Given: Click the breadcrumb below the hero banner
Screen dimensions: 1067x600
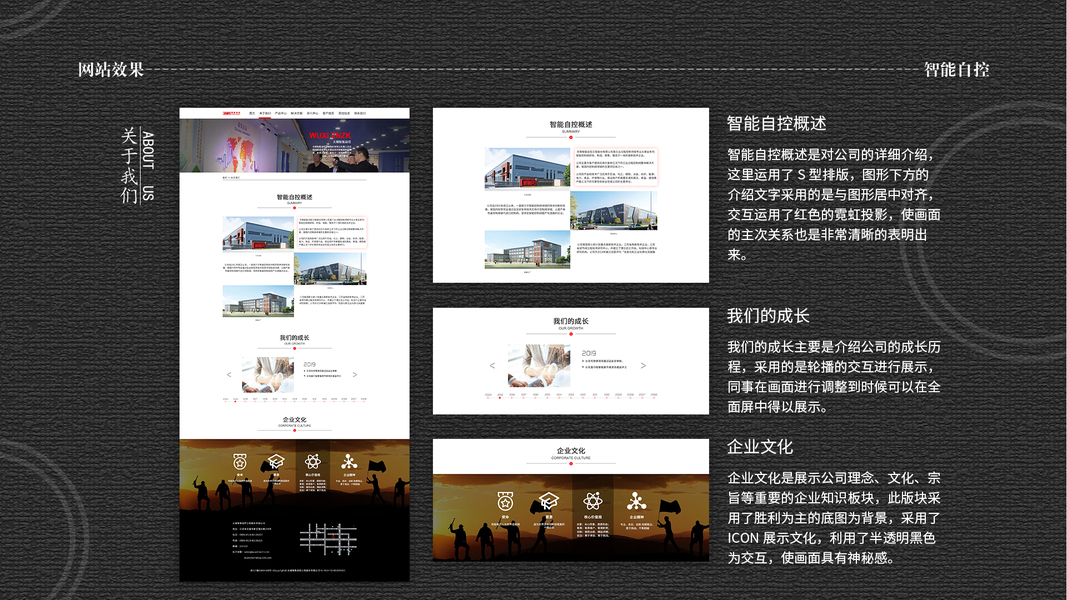Looking at the screenshot, I should click(231, 178).
